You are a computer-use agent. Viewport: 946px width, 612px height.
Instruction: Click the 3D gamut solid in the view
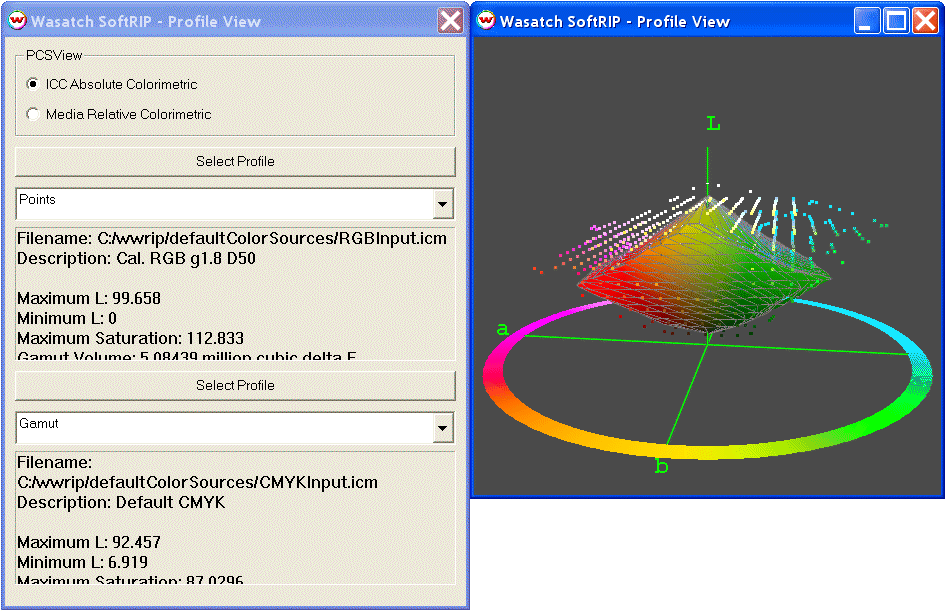(703, 266)
